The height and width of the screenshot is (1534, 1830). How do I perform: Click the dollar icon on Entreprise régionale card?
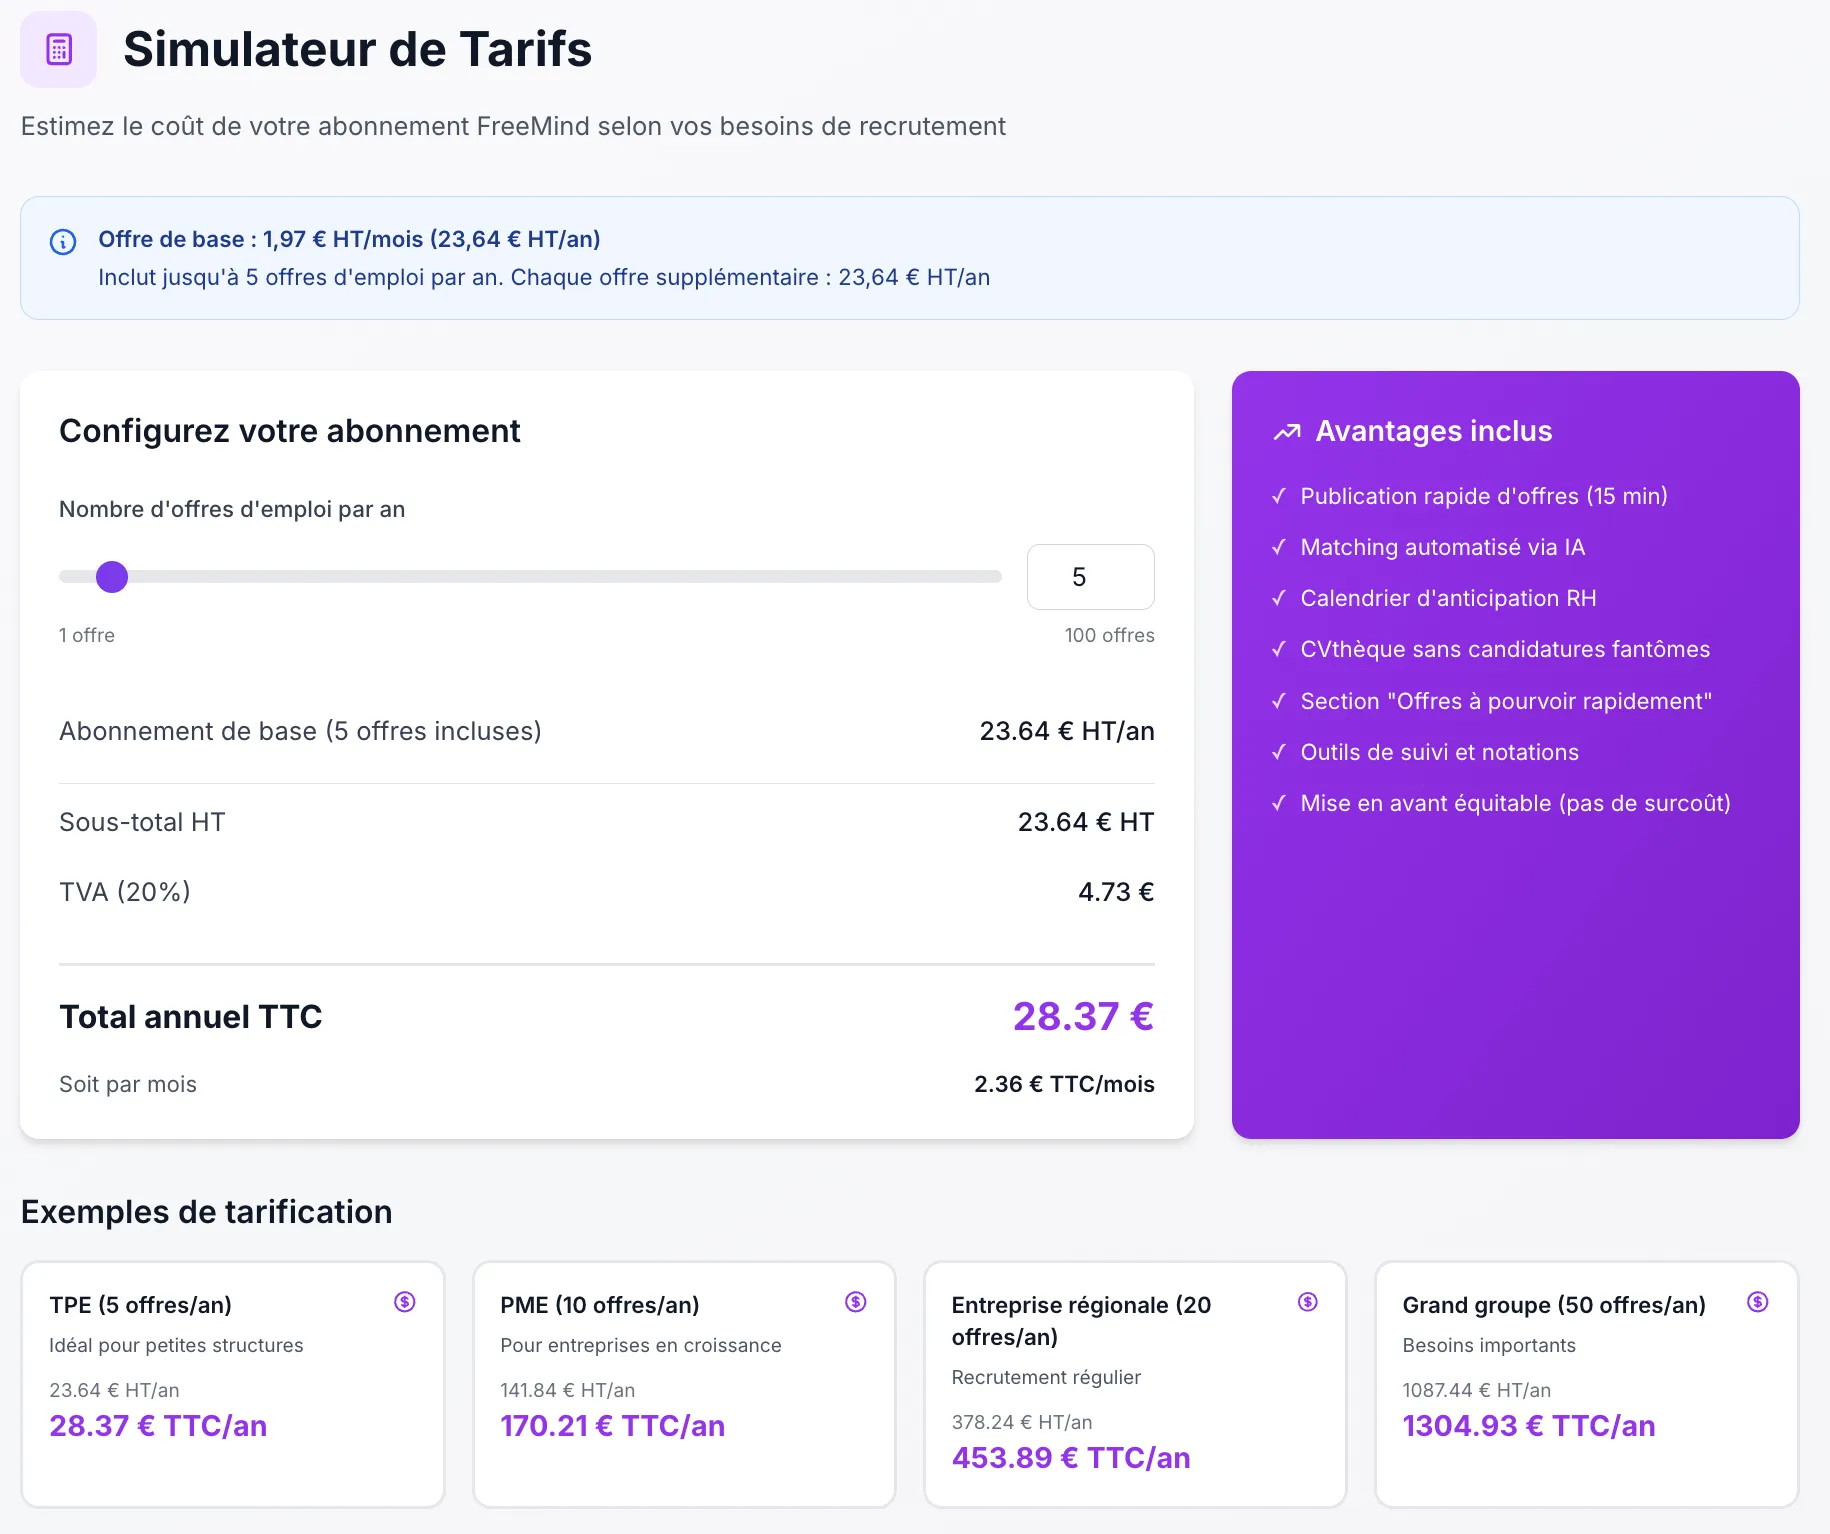(x=1307, y=1303)
